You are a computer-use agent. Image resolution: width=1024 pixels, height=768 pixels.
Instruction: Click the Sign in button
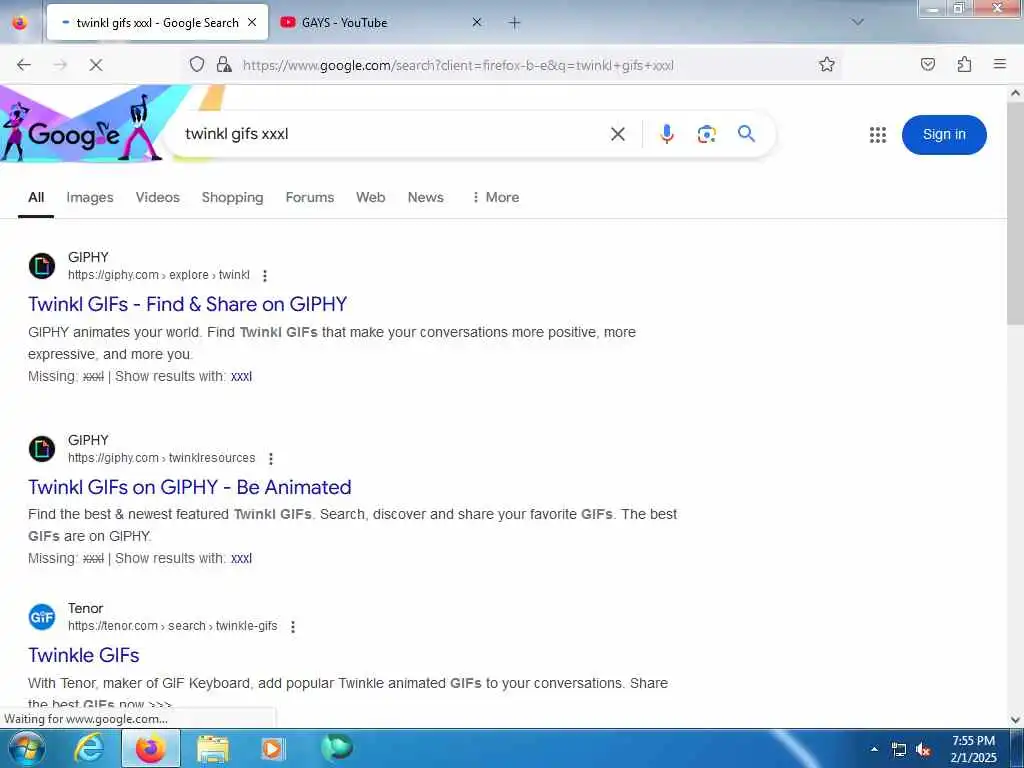[x=944, y=135]
